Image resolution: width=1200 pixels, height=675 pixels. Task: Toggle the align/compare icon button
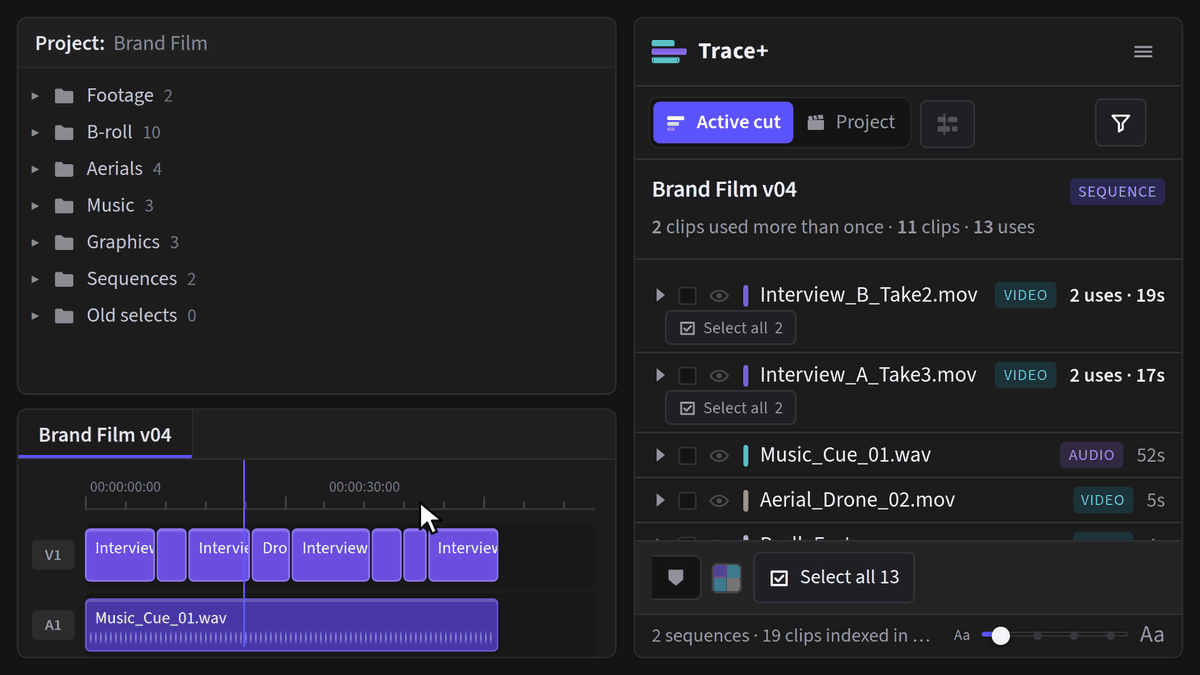point(947,124)
